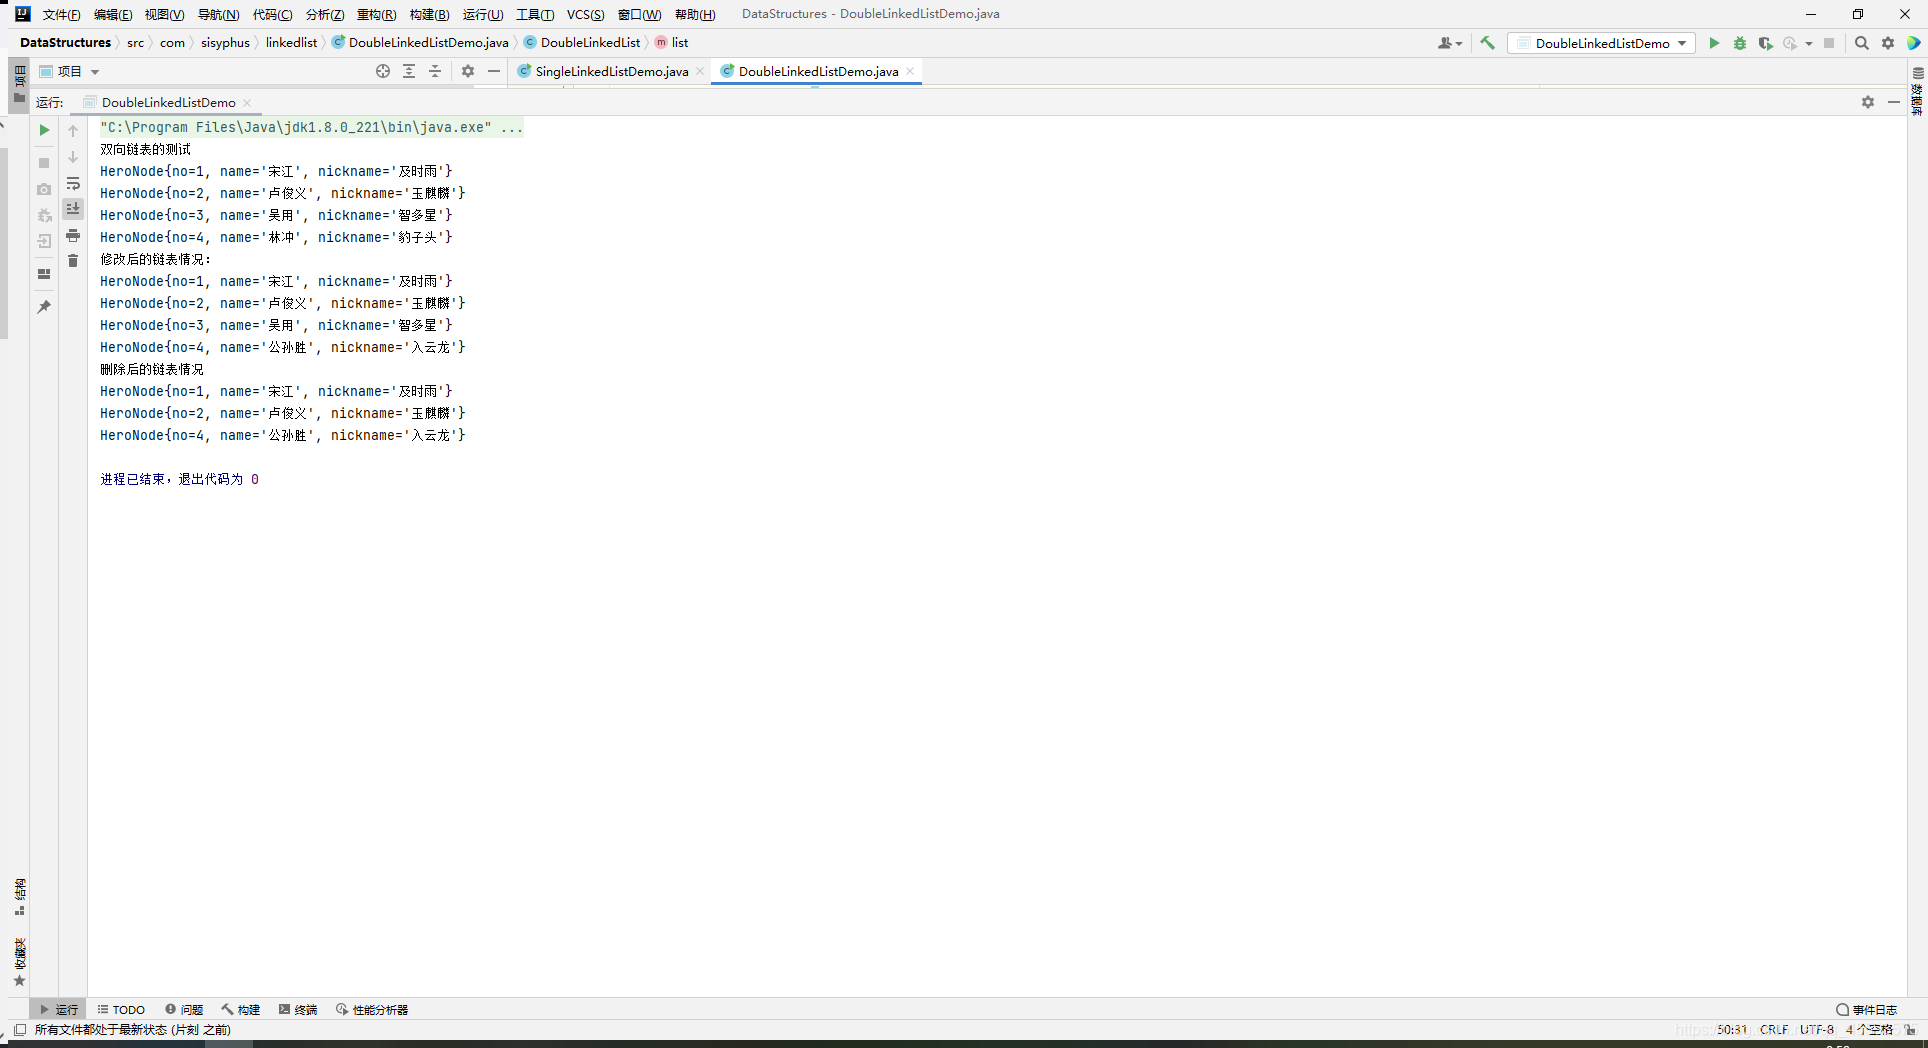Toggle soft-wrap in console output

[x=73, y=183]
